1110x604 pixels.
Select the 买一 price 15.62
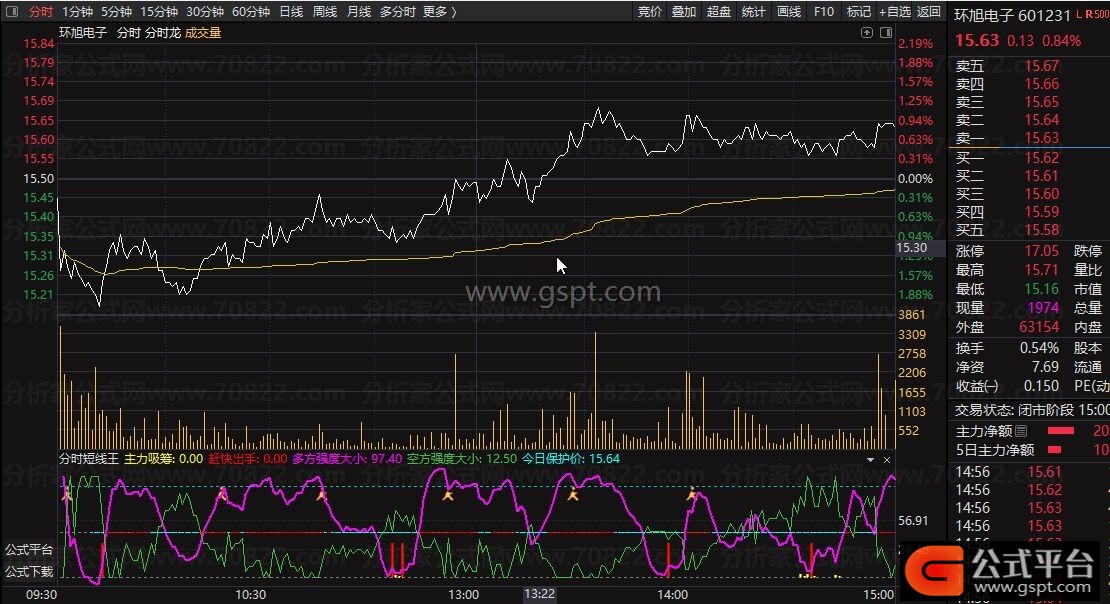(1041, 158)
